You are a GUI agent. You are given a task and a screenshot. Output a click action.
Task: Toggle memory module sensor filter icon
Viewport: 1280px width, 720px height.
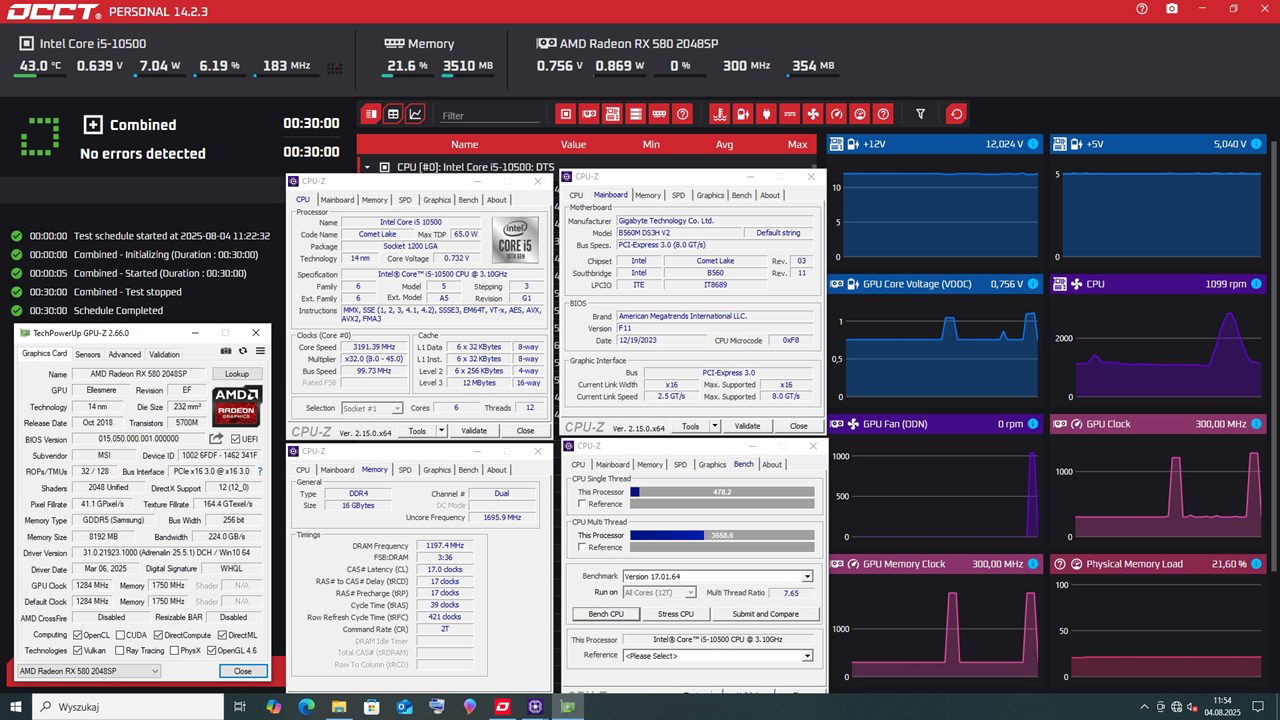(x=659, y=114)
